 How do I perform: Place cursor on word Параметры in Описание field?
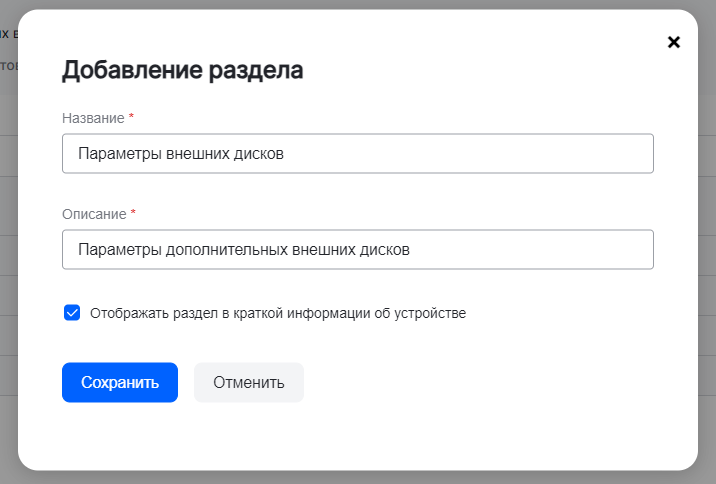point(114,250)
